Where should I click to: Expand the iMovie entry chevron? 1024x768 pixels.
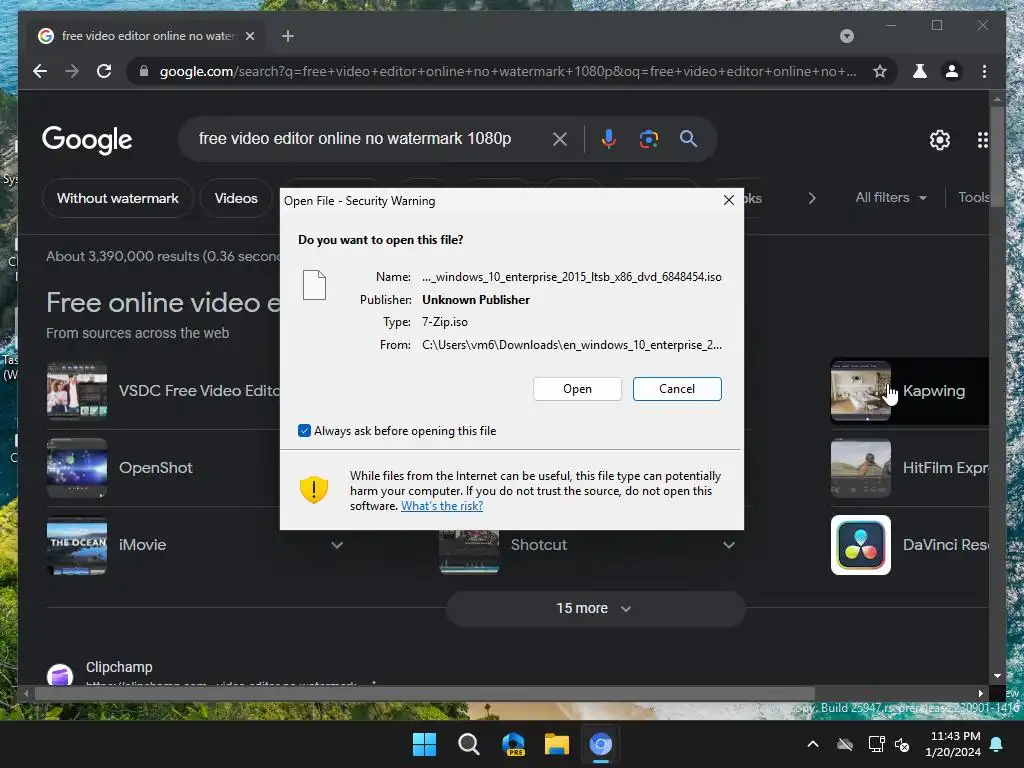[x=337, y=545]
